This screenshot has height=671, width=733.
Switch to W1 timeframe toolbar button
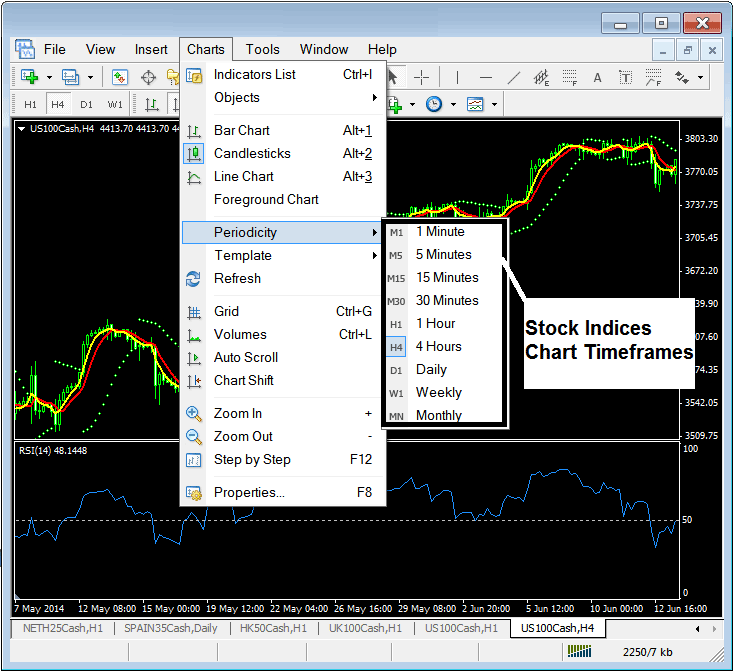115,104
